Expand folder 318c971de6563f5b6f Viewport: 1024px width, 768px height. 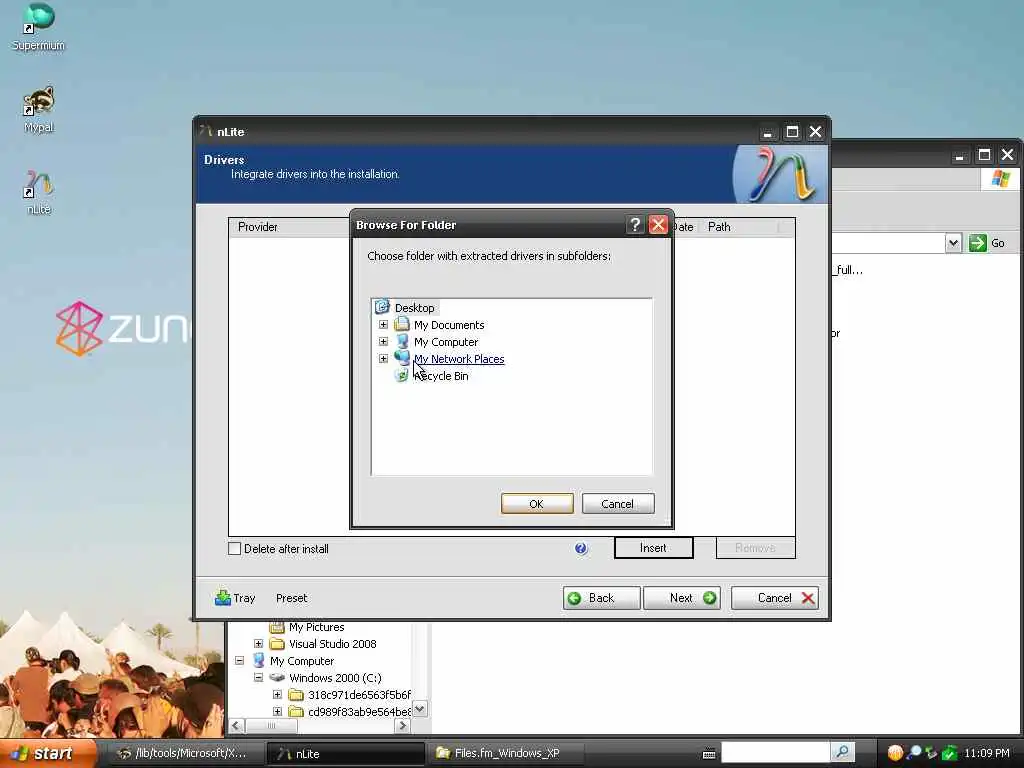278,695
